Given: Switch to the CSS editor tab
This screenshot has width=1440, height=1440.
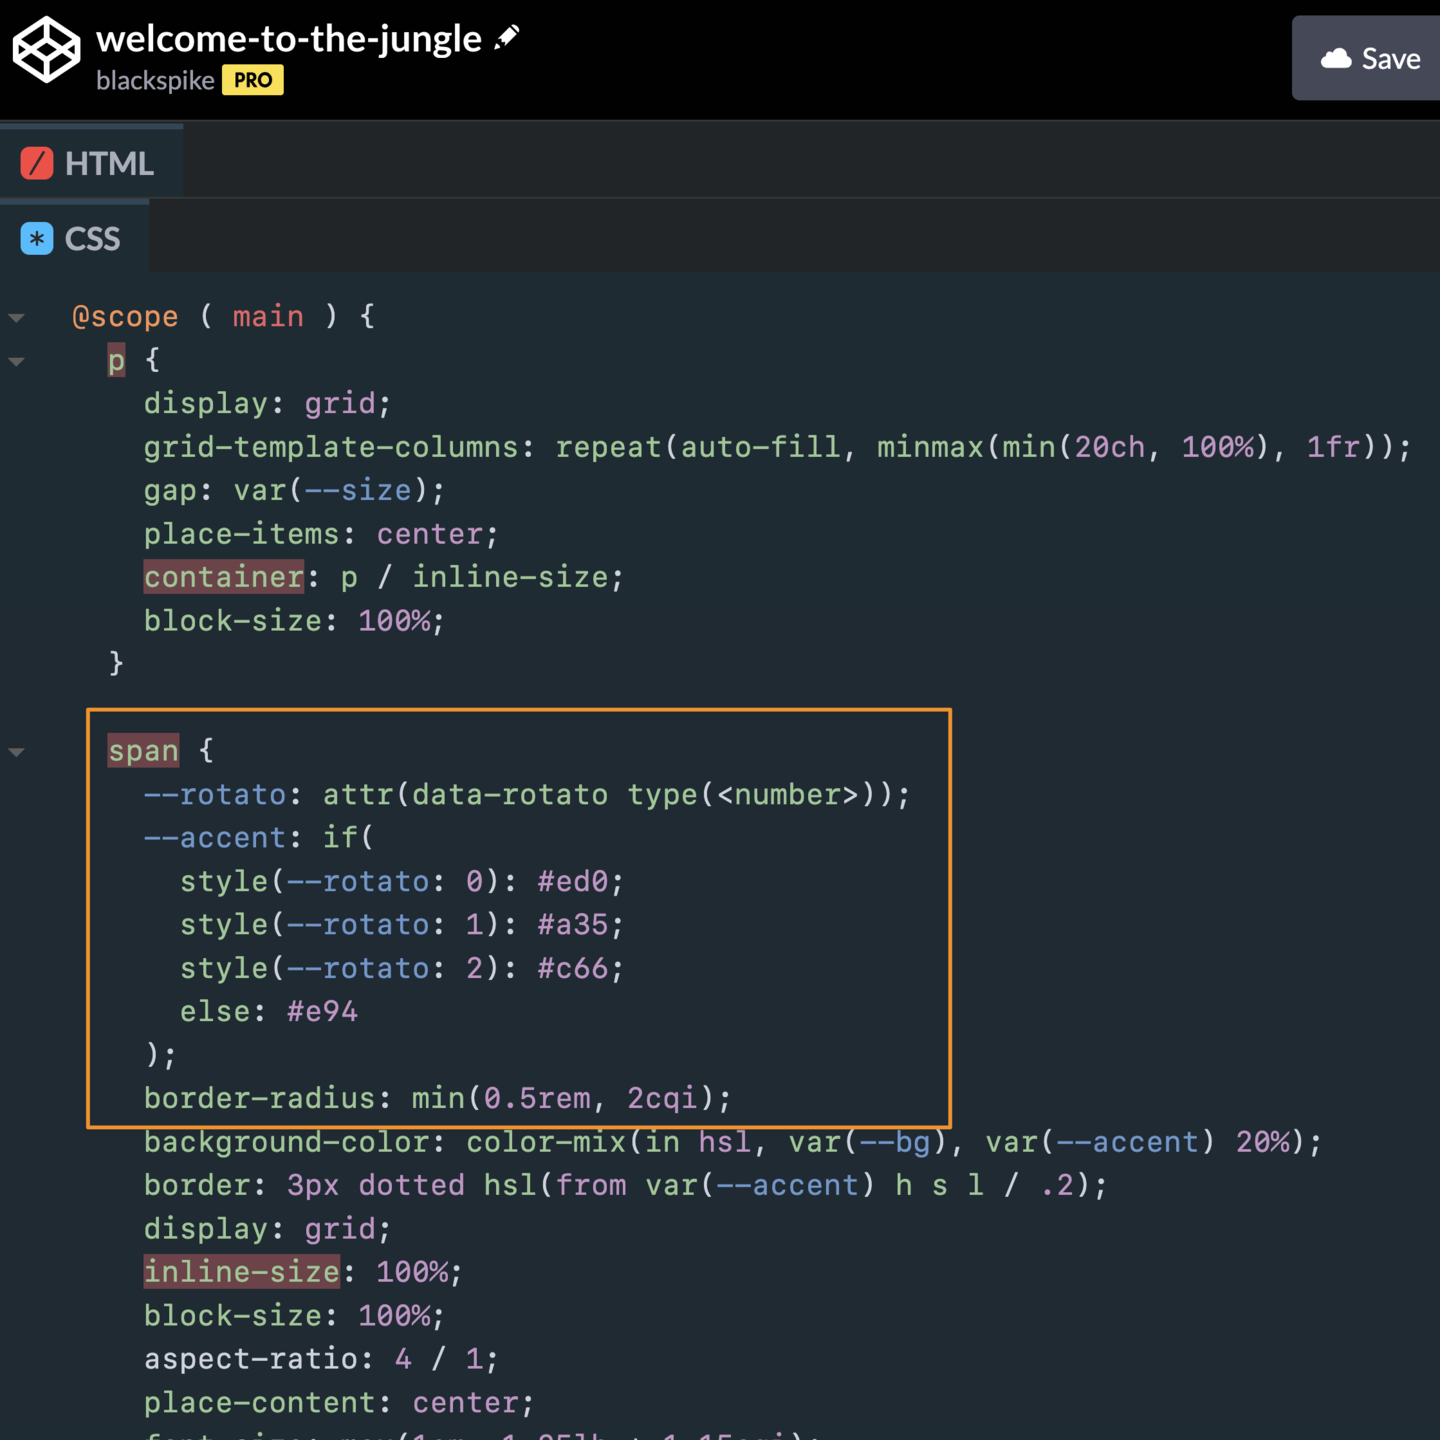Looking at the screenshot, I should pyautogui.click(x=74, y=239).
